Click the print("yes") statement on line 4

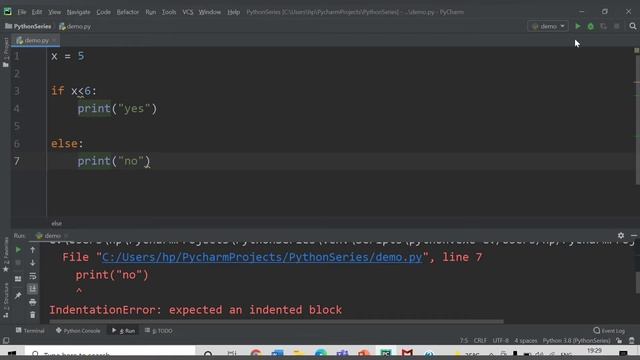tap(117, 109)
